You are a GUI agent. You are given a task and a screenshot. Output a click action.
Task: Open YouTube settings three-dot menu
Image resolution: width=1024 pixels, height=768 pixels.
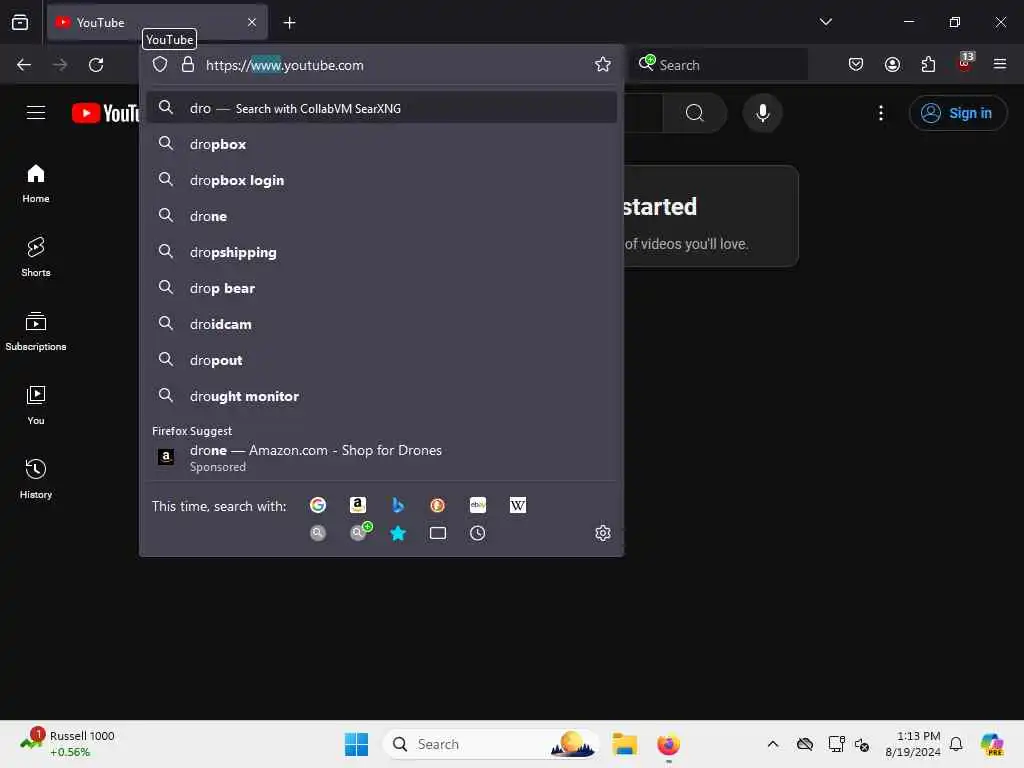click(x=881, y=113)
